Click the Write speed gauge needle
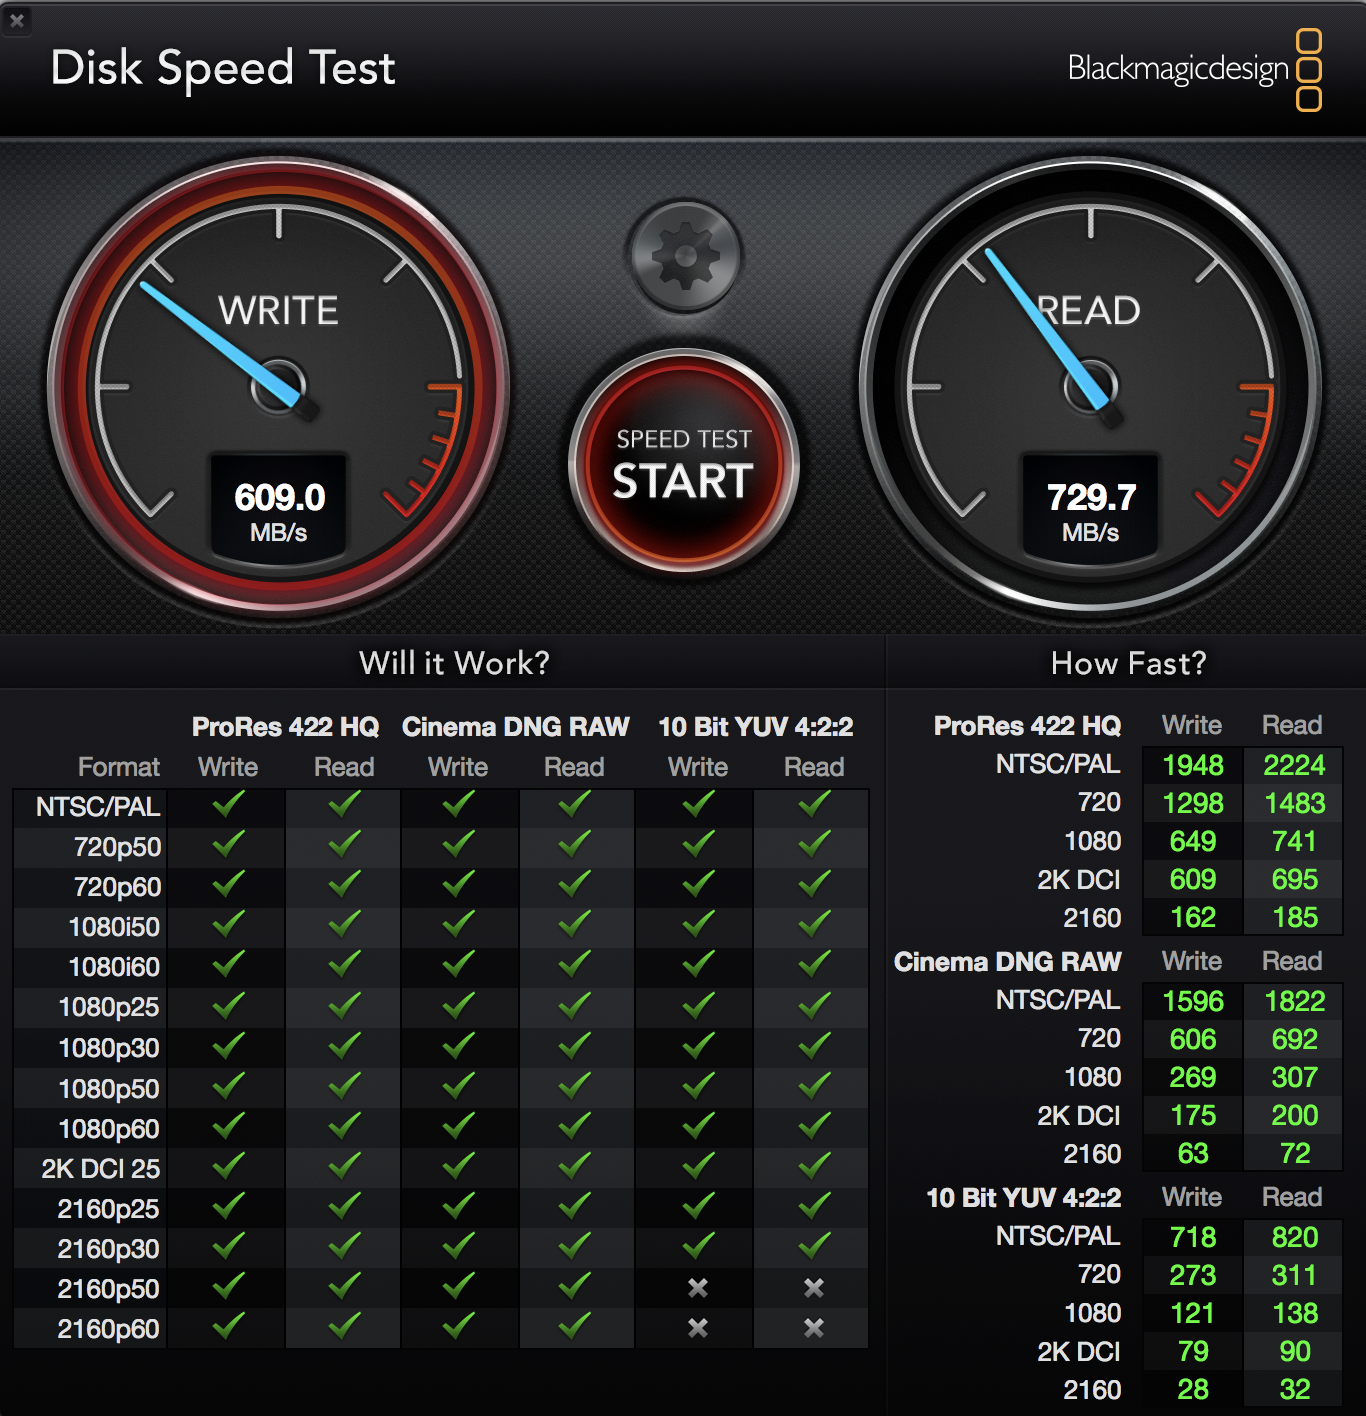The height and width of the screenshot is (1416, 1366). coord(218,342)
